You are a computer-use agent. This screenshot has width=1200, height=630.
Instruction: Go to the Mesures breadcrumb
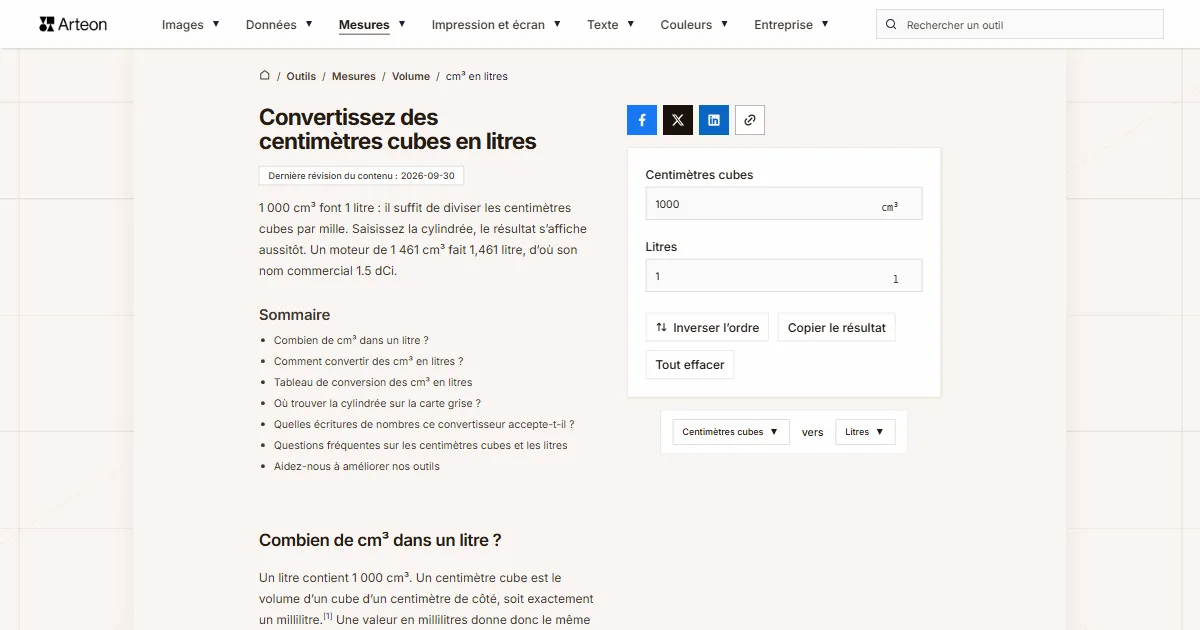(x=354, y=76)
